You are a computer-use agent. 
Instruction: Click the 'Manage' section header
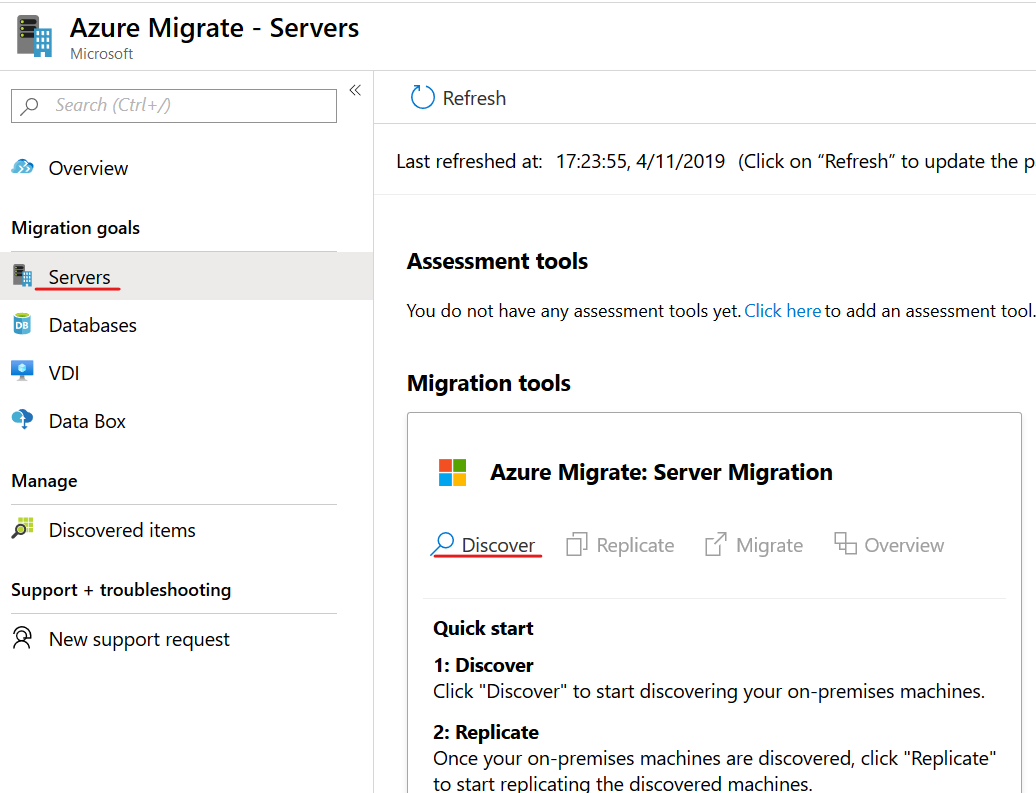[x=44, y=481]
